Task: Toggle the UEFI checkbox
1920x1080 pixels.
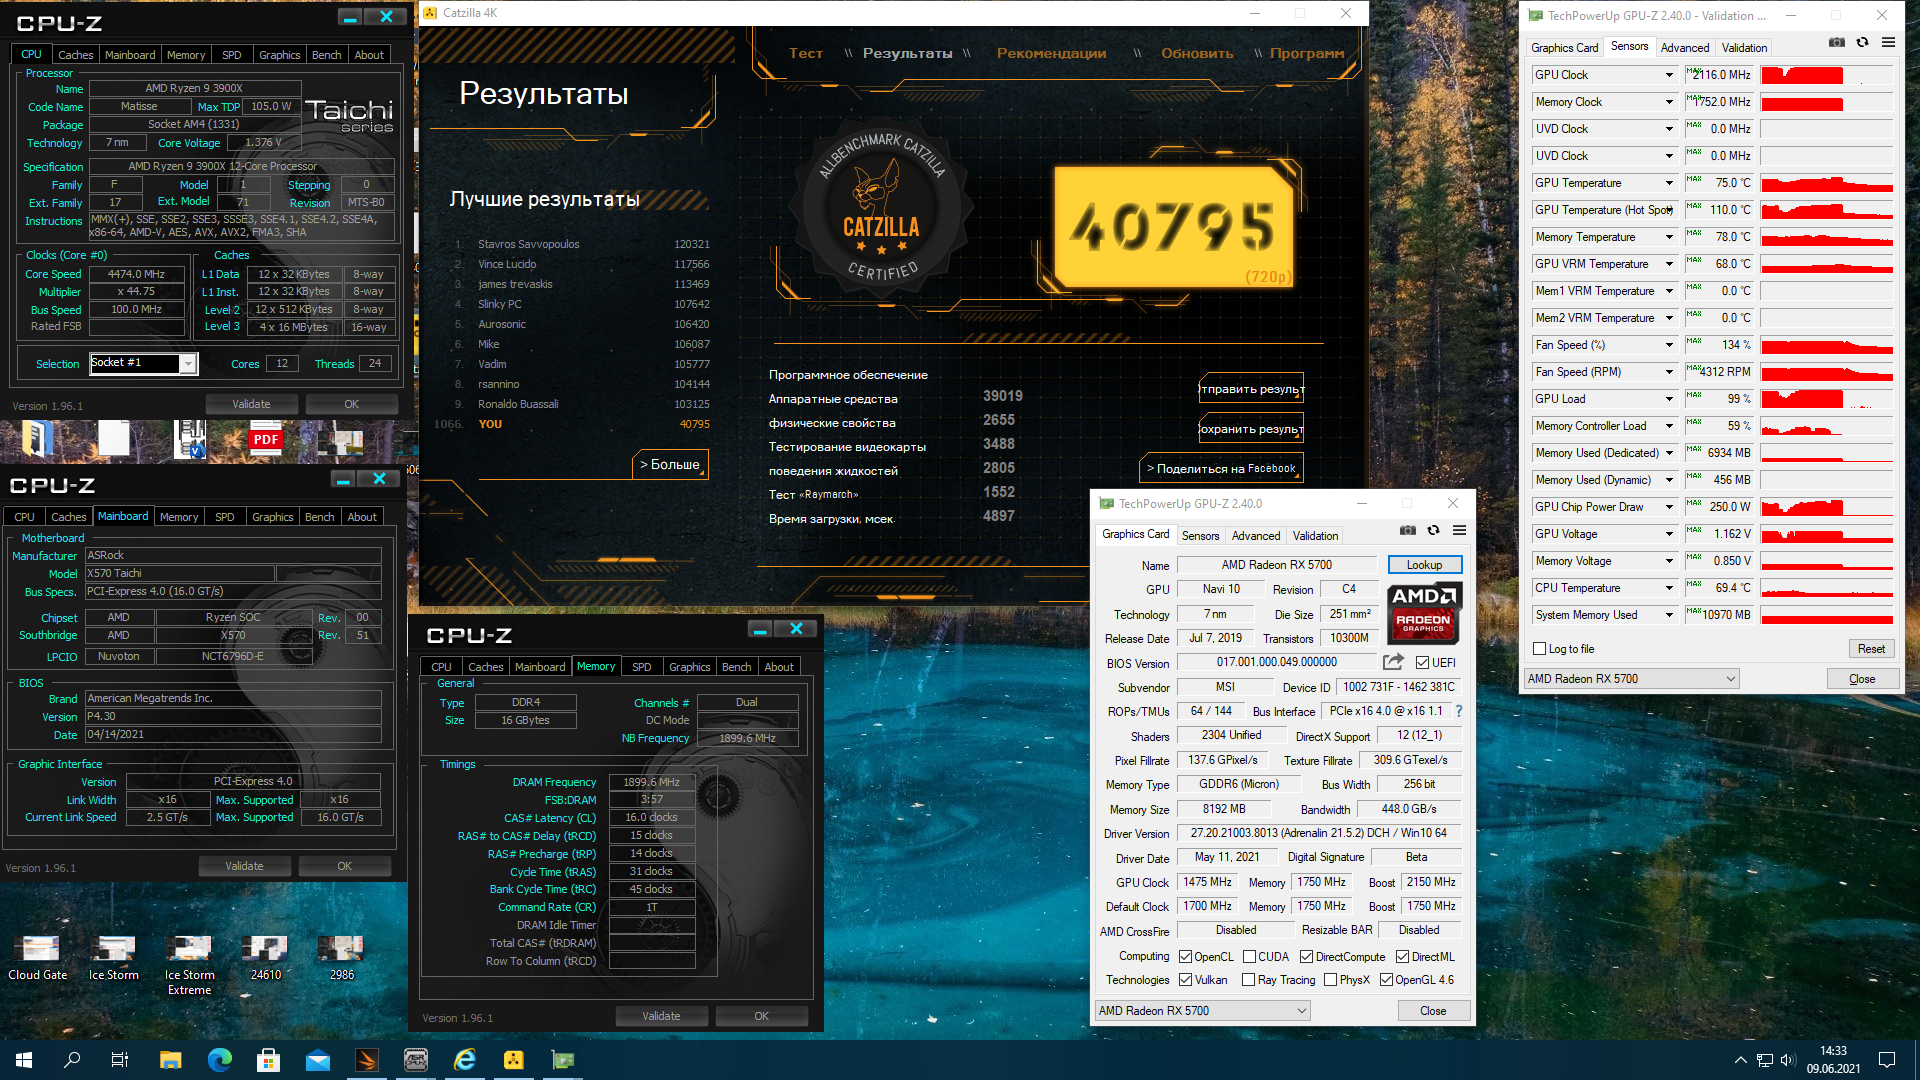Action: (1422, 662)
